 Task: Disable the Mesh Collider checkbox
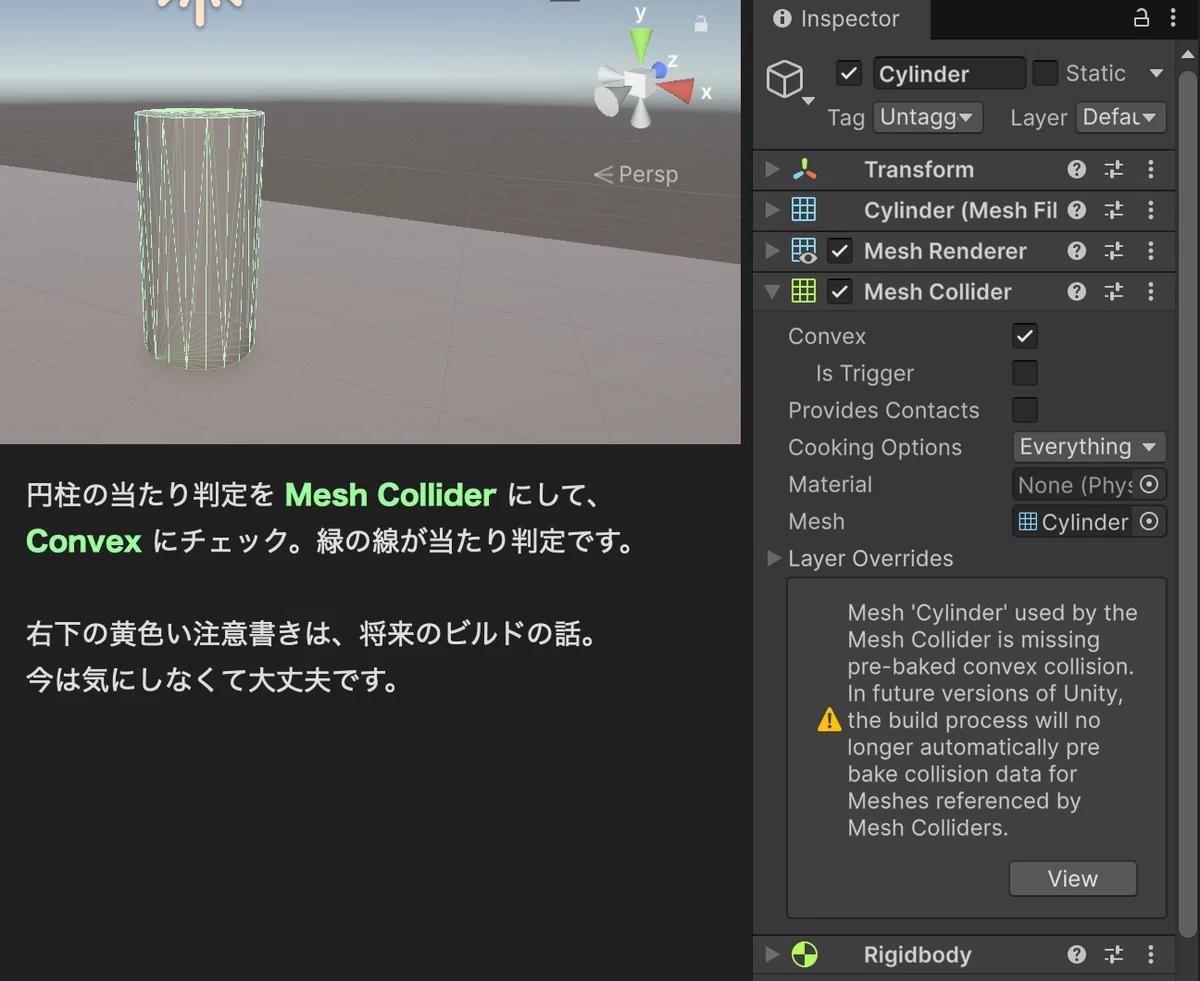tap(840, 292)
